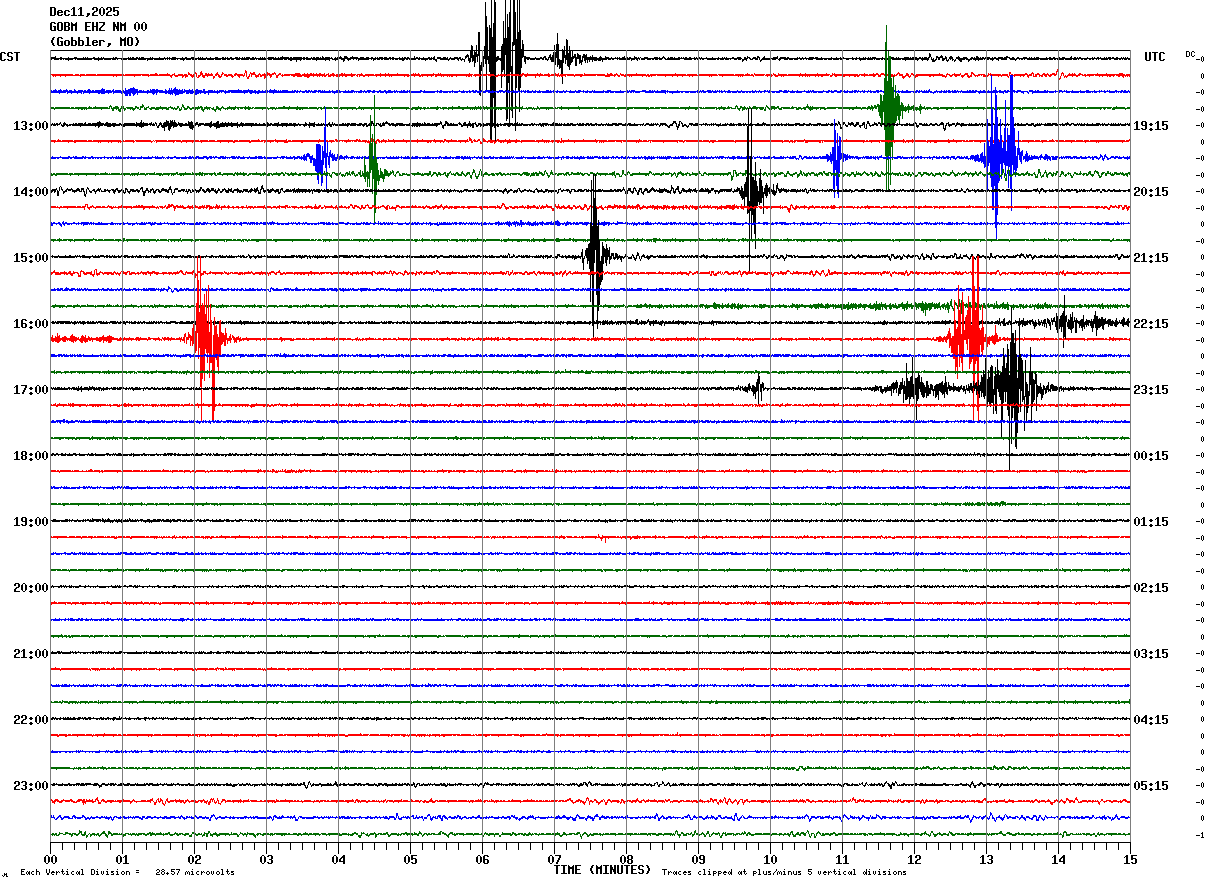This screenshot has height=886, width=1210.
Task: Click minute tick label 04 on time axis
Action: coord(338,859)
